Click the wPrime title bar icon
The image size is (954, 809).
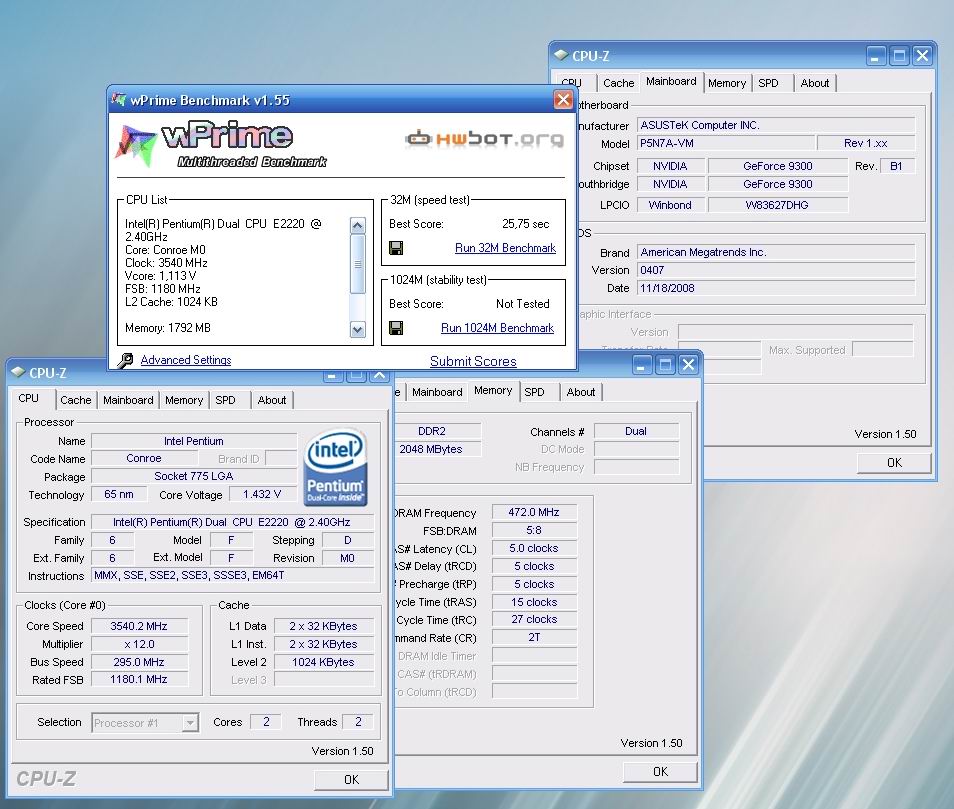(x=119, y=100)
